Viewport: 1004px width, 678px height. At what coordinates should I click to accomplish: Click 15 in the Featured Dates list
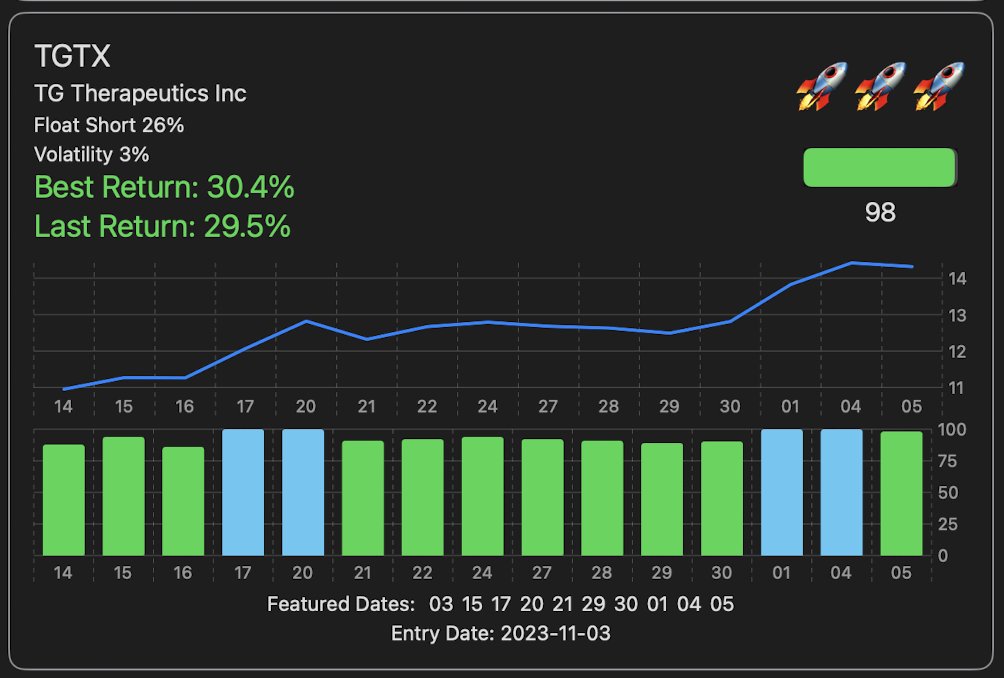click(472, 604)
